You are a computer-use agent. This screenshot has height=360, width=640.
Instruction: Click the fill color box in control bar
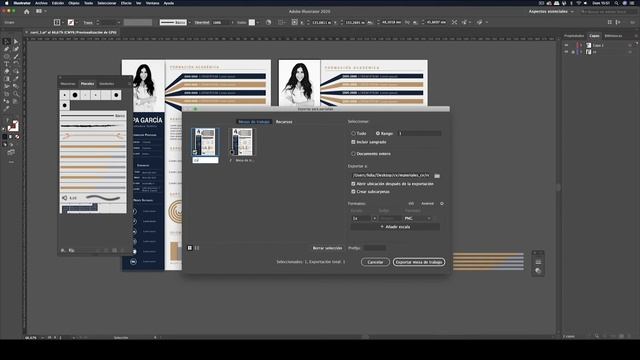(x=57, y=22)
